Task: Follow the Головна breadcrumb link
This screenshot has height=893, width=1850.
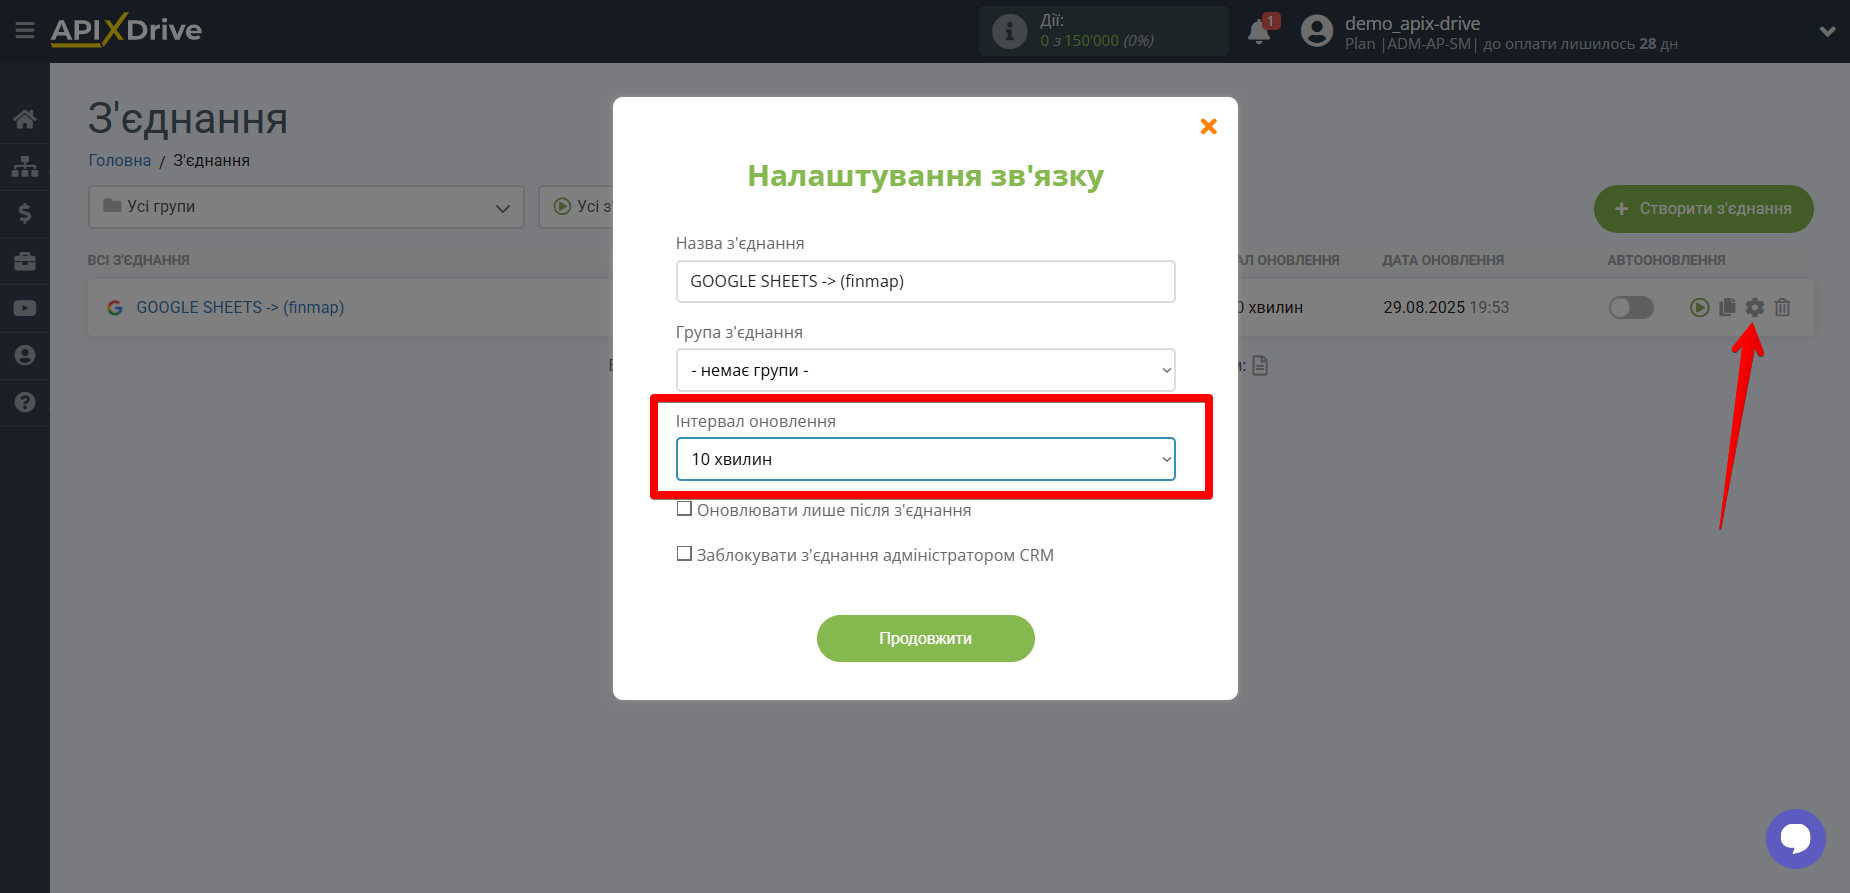Action: pos(119,160)
